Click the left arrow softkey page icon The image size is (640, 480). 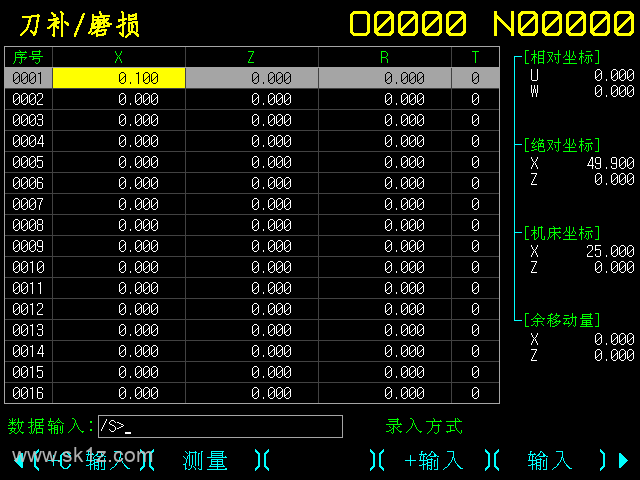pos(19,460)
